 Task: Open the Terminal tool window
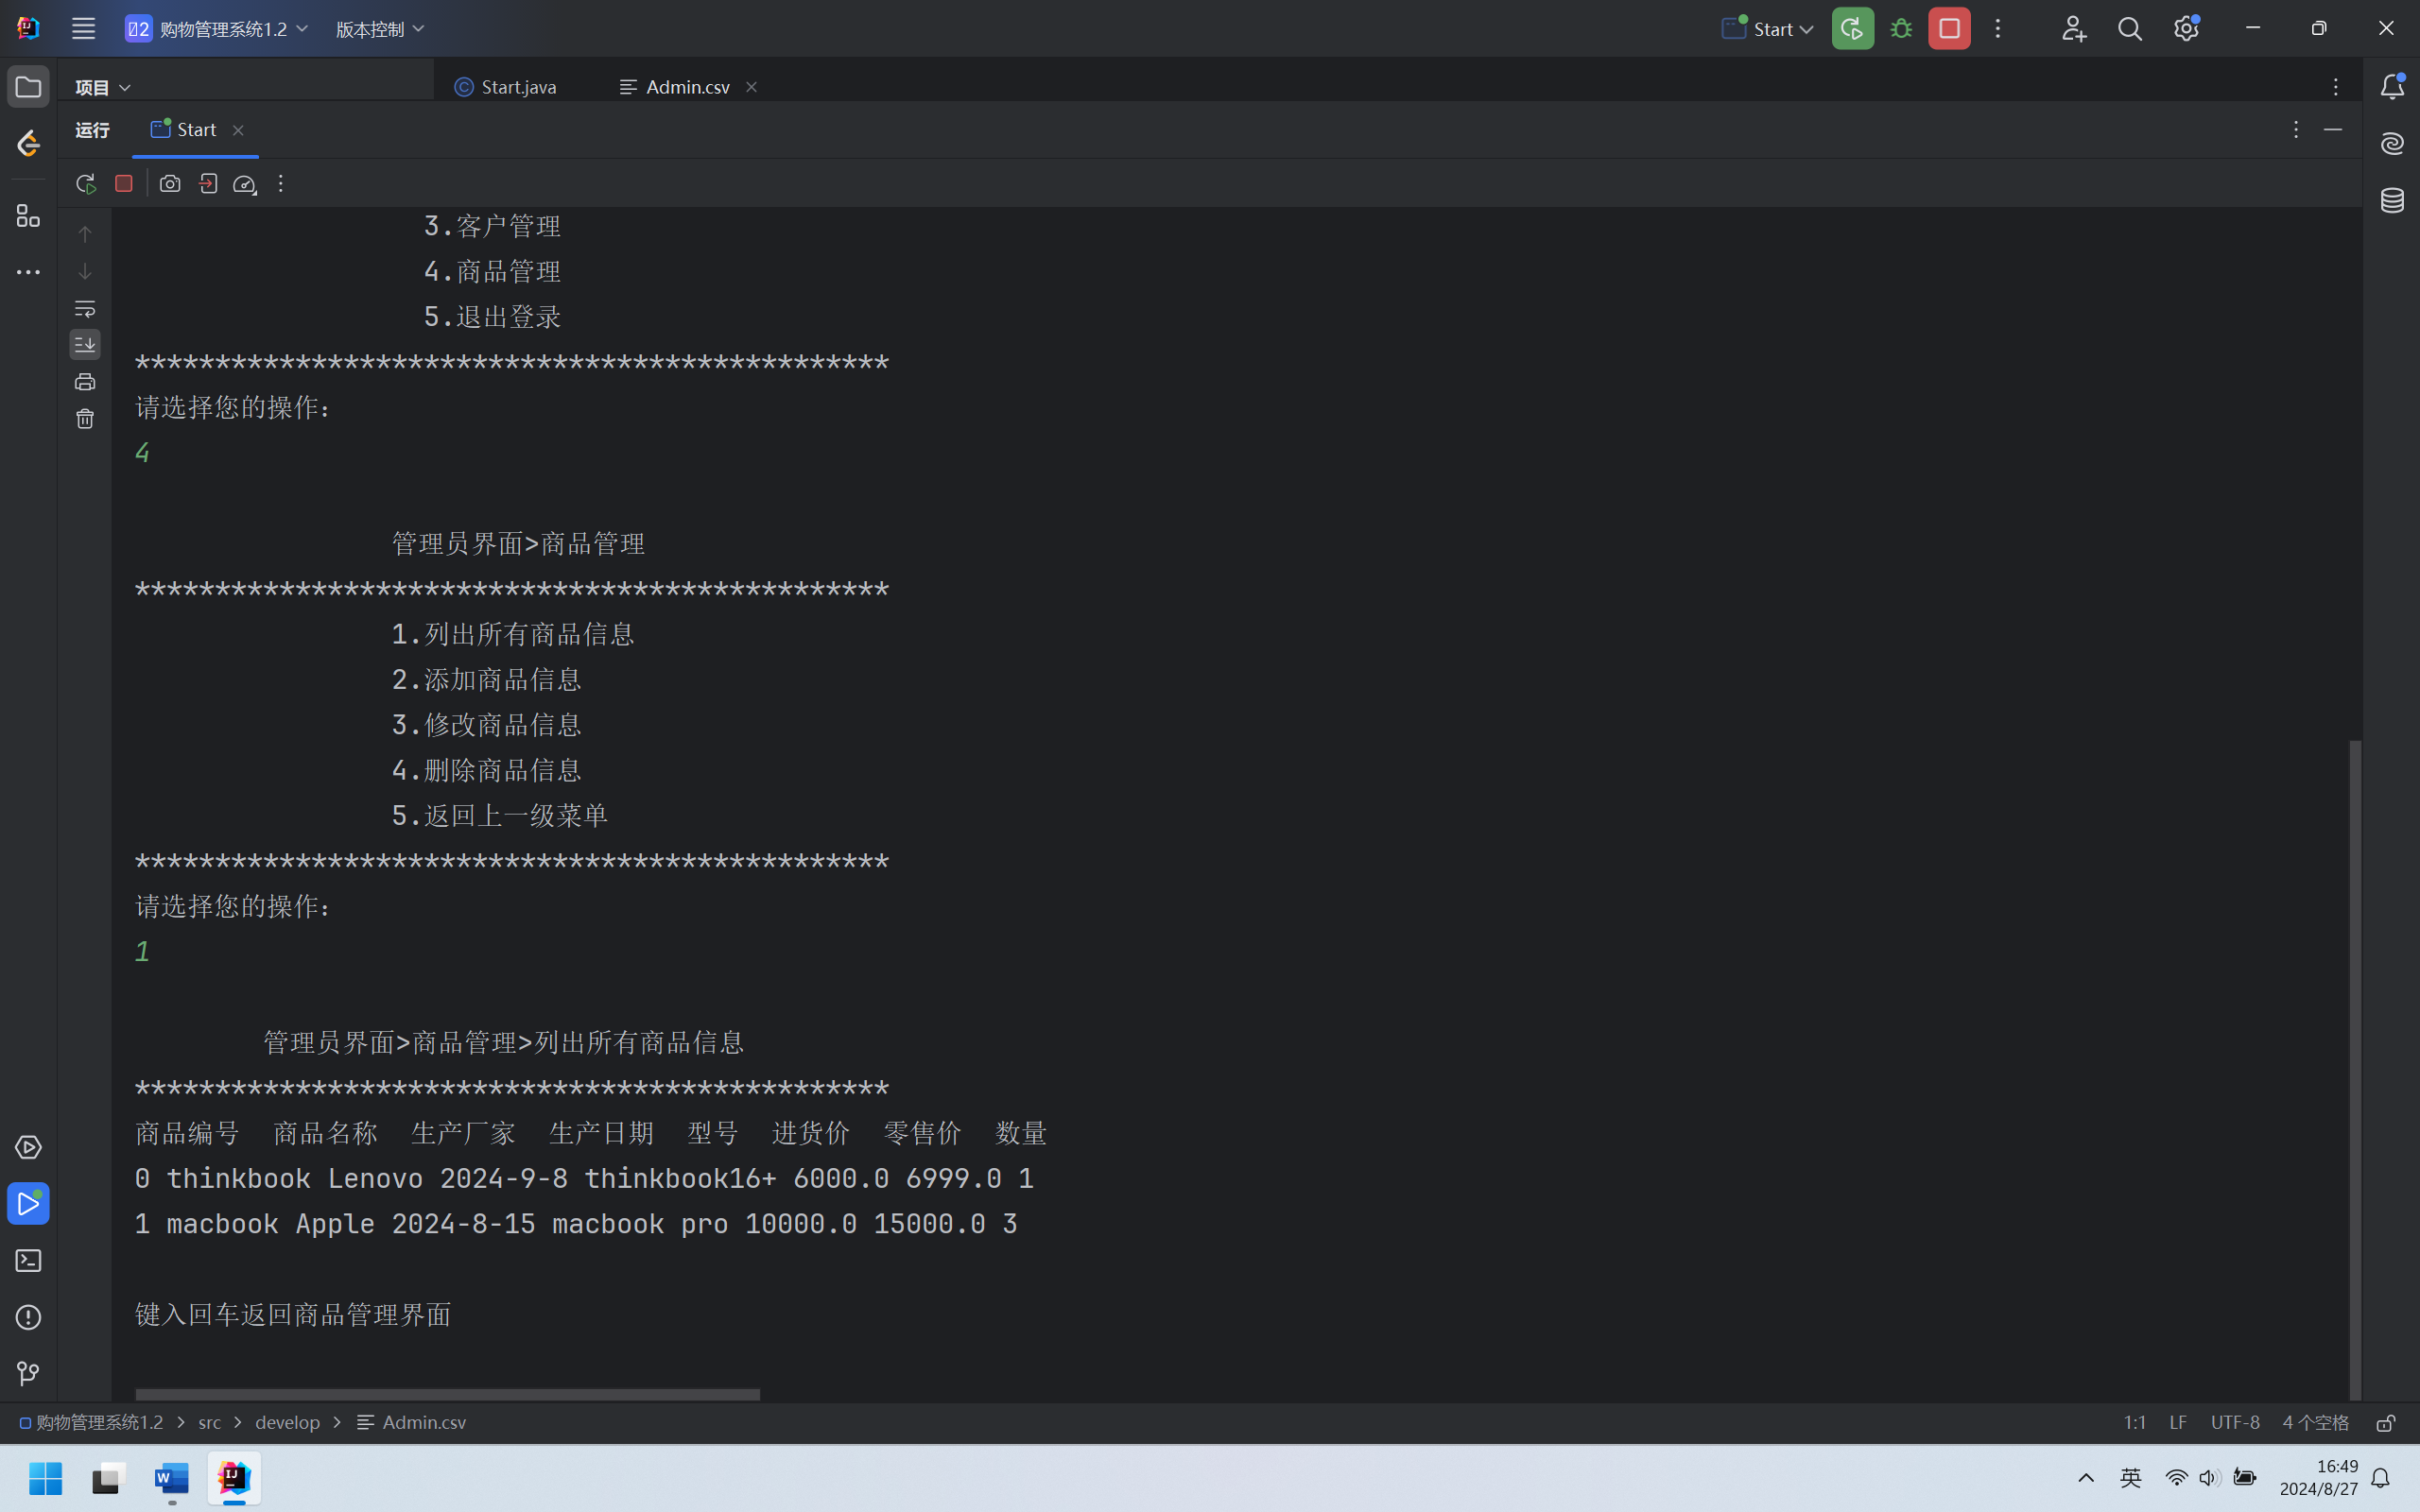pyautogui.click(x=28, y=1260)
